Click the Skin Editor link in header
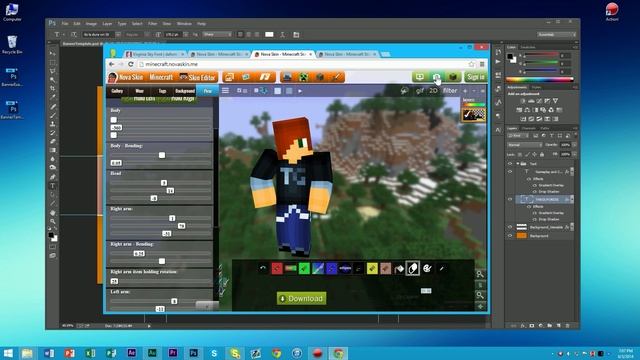640x360 pixels. (x=198, y=77)
